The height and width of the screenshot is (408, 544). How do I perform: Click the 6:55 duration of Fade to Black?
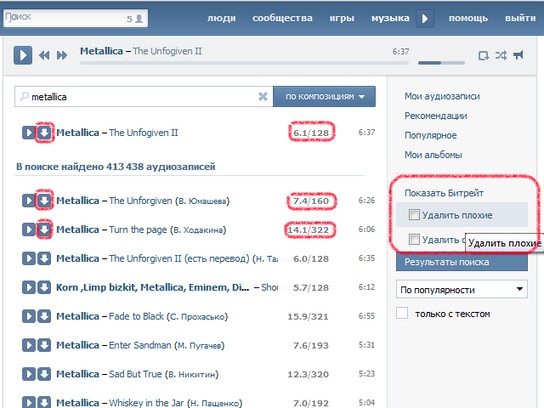(367, 316)
